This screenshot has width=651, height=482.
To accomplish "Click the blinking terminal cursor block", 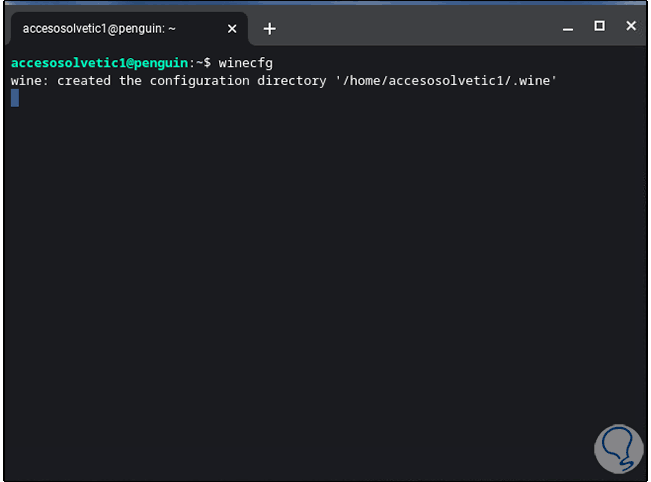I will (15, 98).
